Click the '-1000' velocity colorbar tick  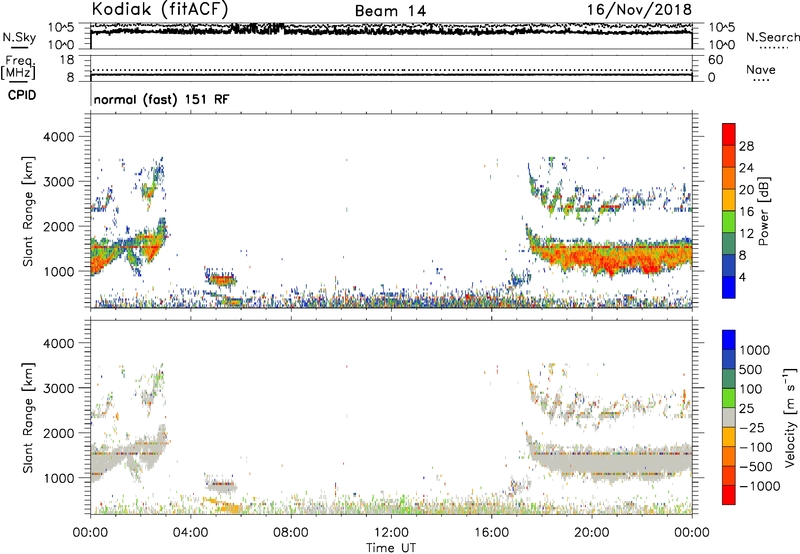(x=759, y=486)
